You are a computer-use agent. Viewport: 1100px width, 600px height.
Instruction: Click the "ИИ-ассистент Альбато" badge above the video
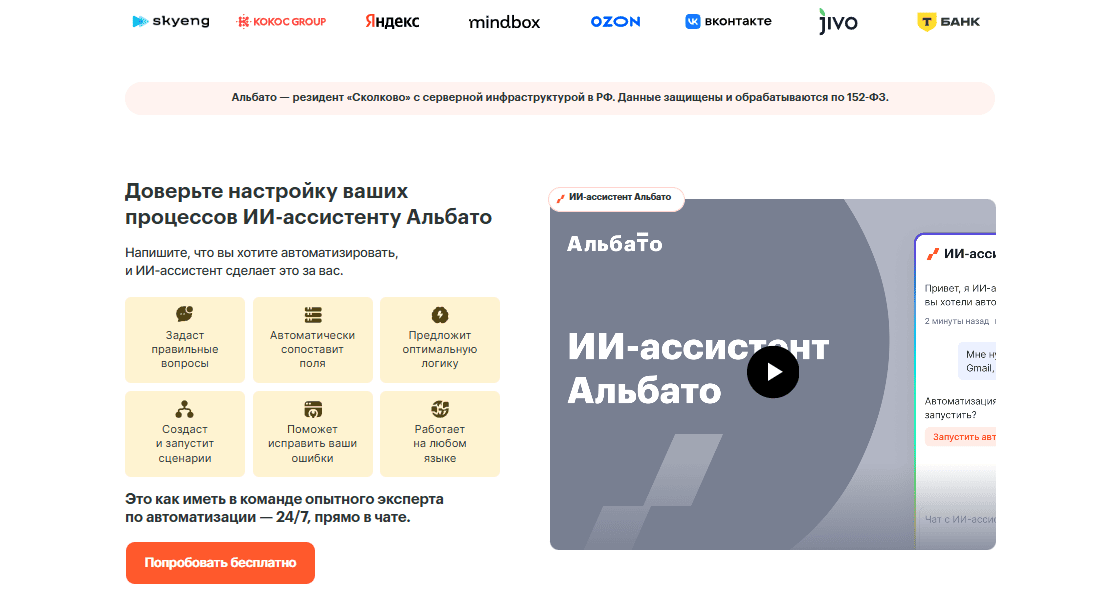(x=616, y=198)
